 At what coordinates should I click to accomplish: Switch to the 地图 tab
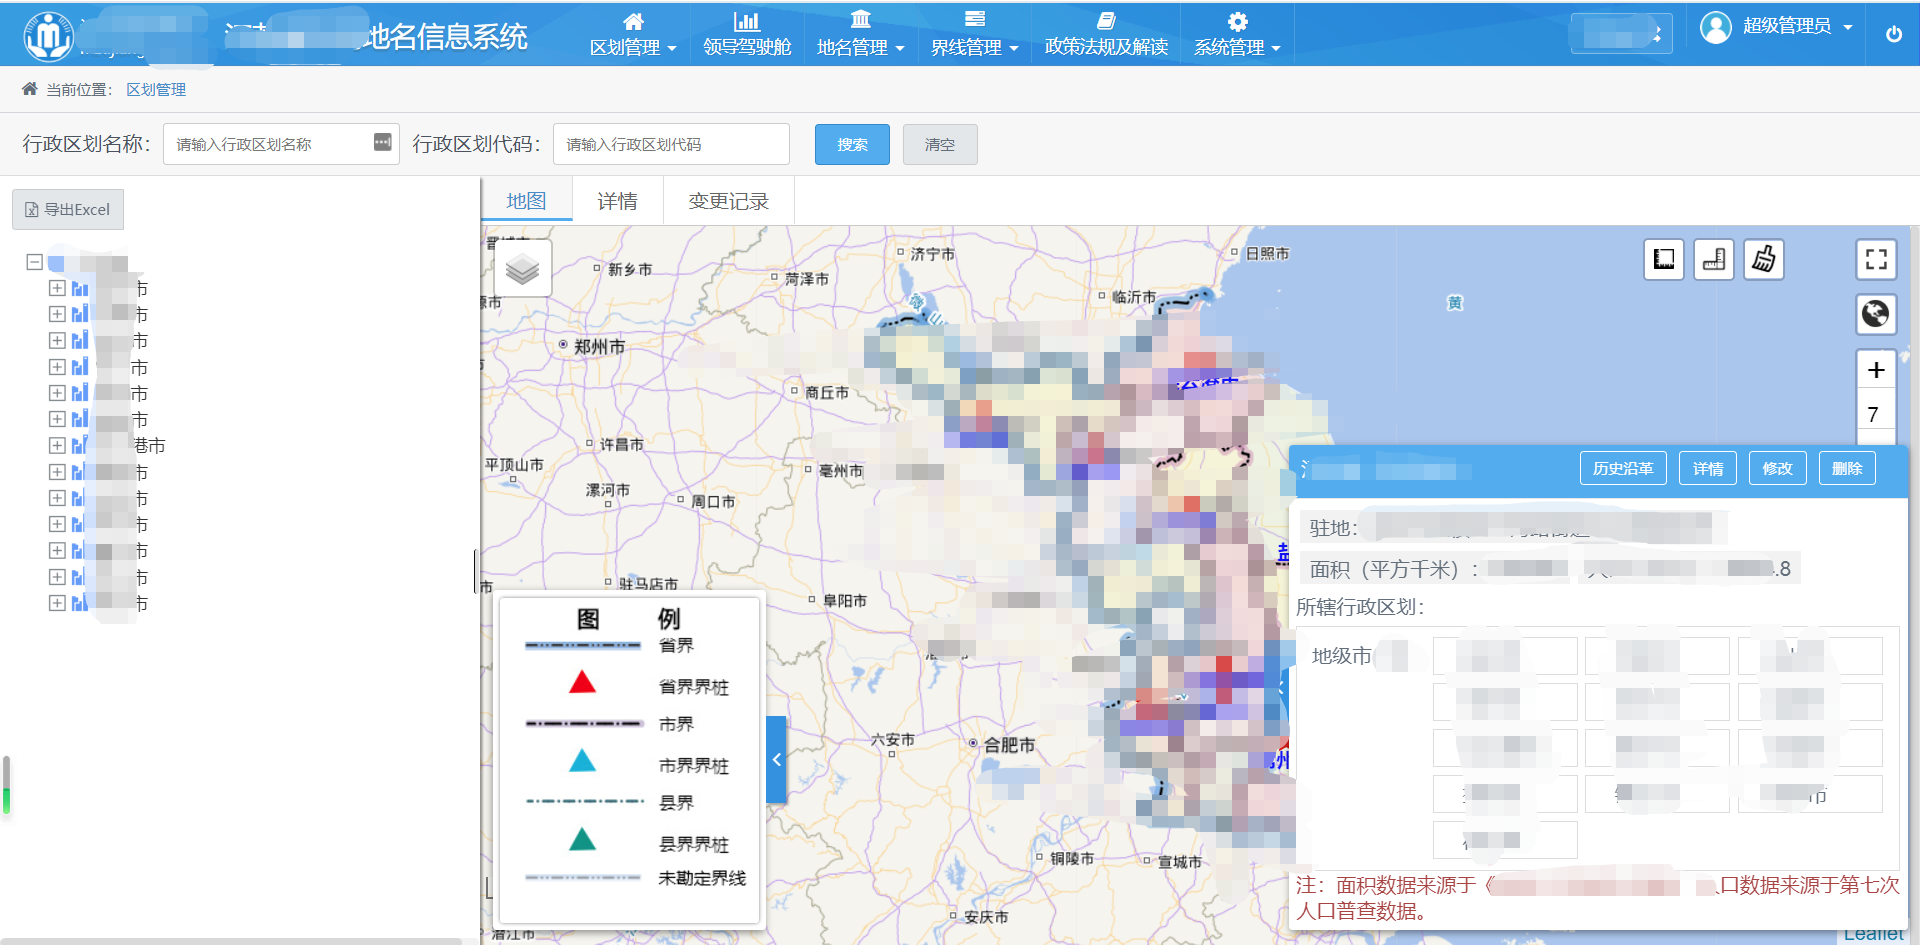pyautogui.click(x=526, y=200)
